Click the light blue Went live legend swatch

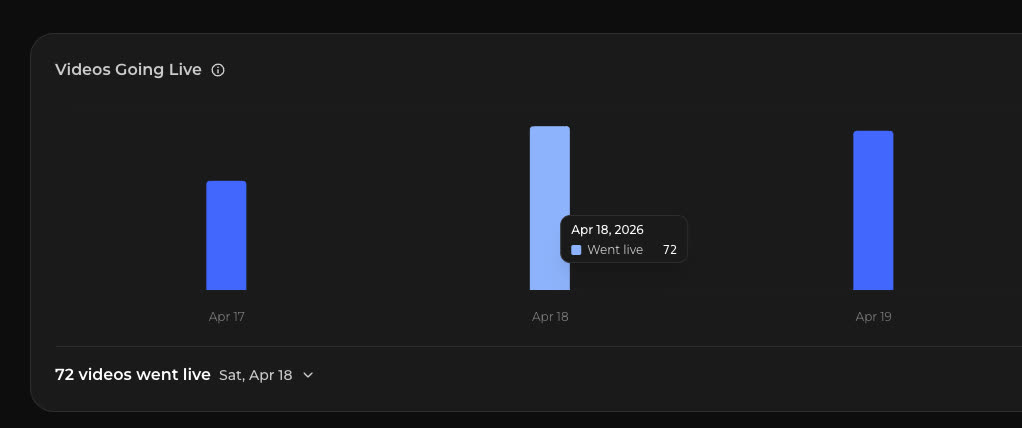[576, 250]
